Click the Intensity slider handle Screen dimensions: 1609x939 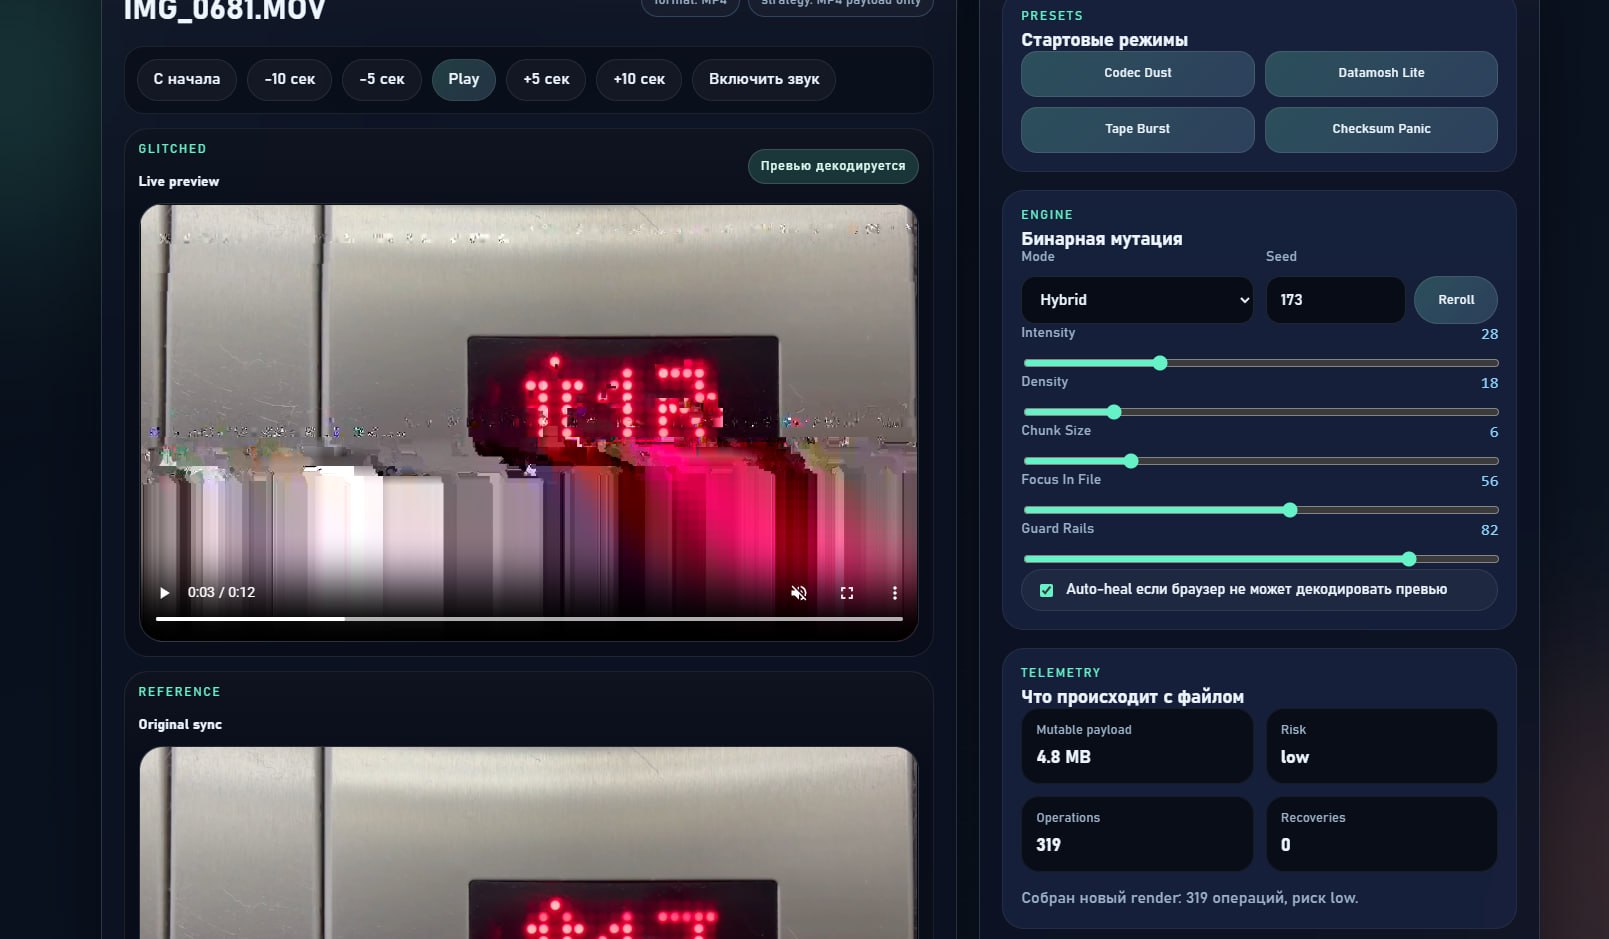coord(1160,363)
